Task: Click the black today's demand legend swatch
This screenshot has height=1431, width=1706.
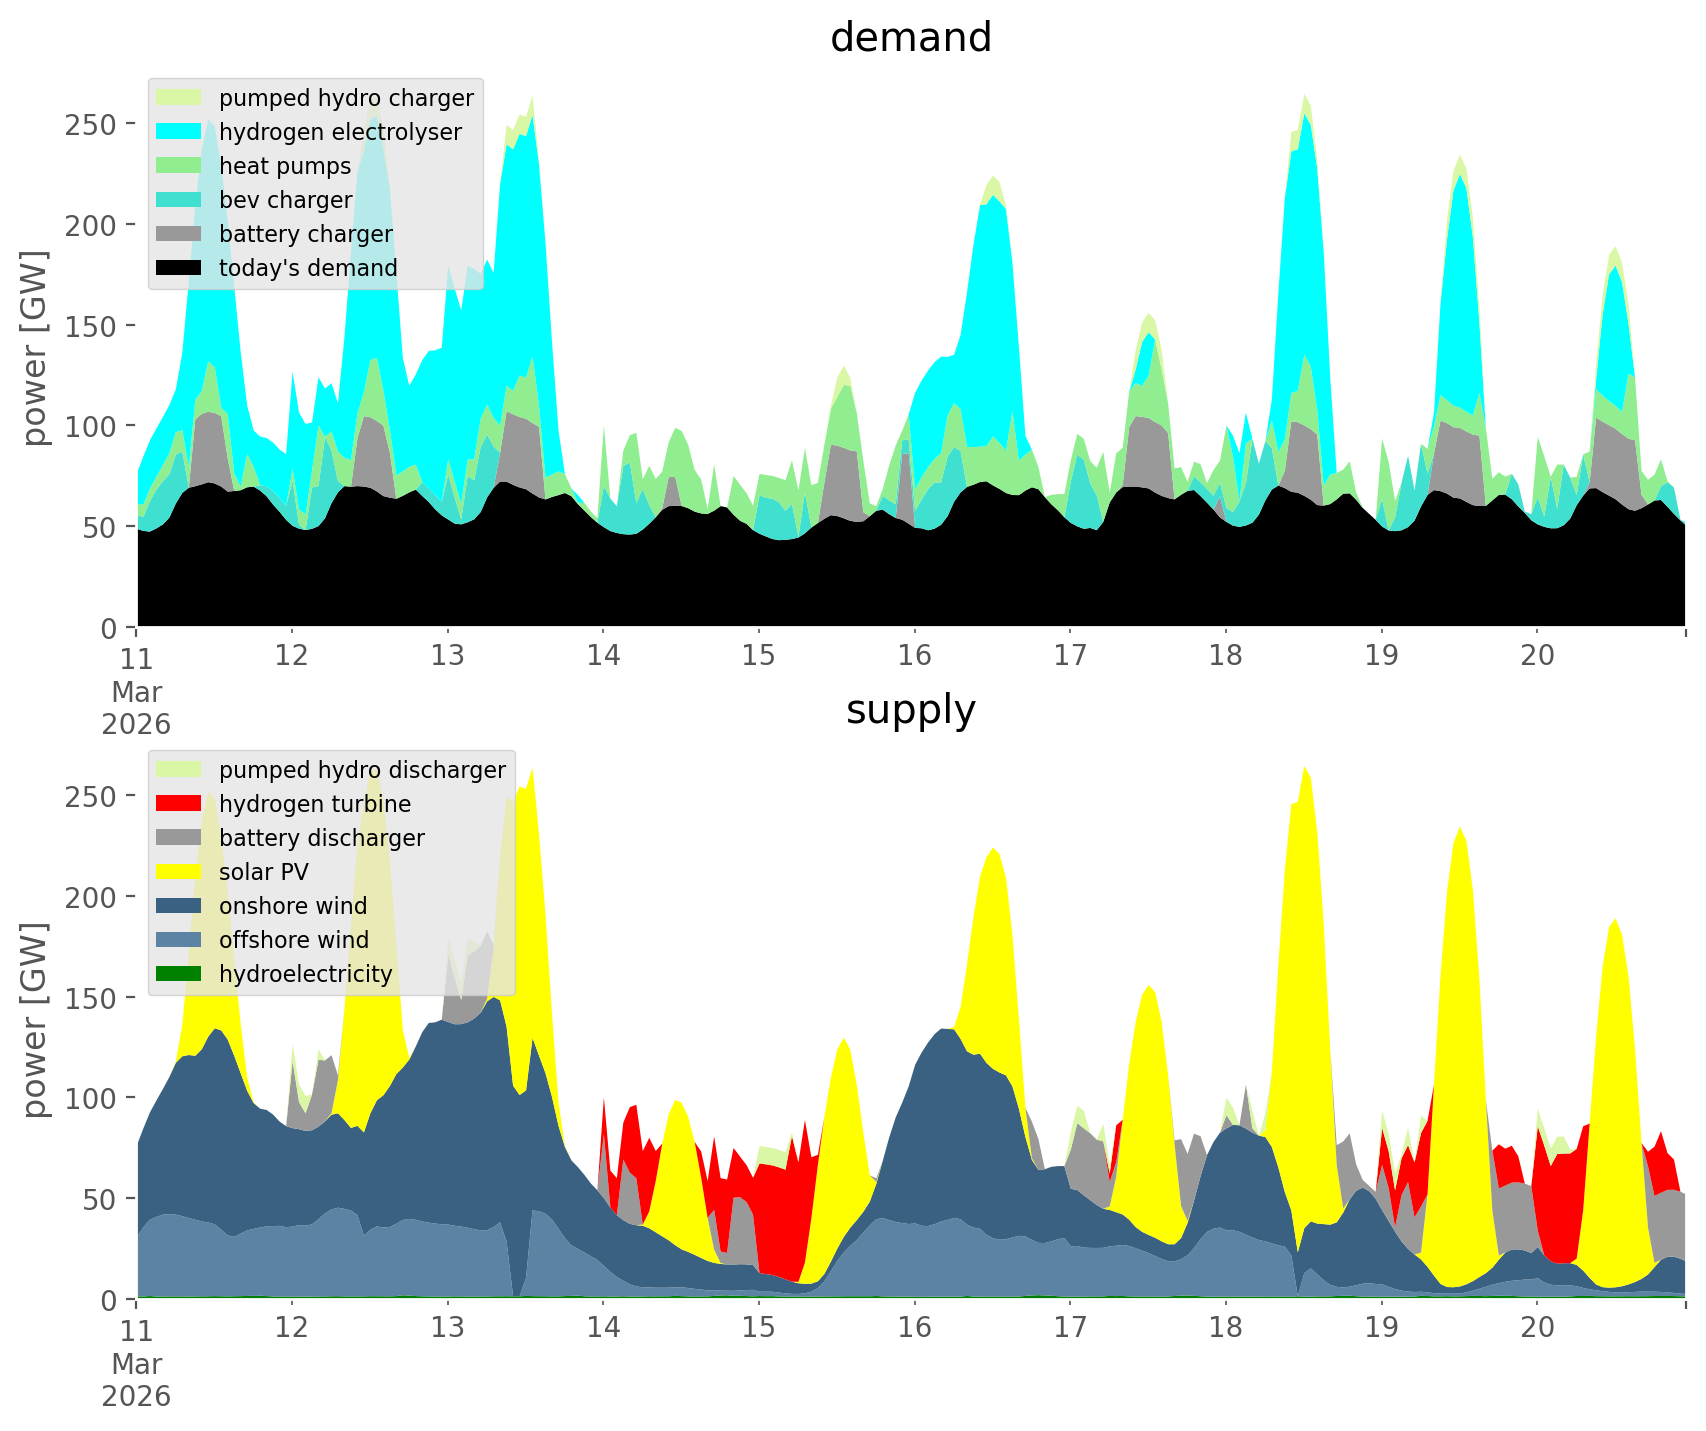Action: click(179, 268)
